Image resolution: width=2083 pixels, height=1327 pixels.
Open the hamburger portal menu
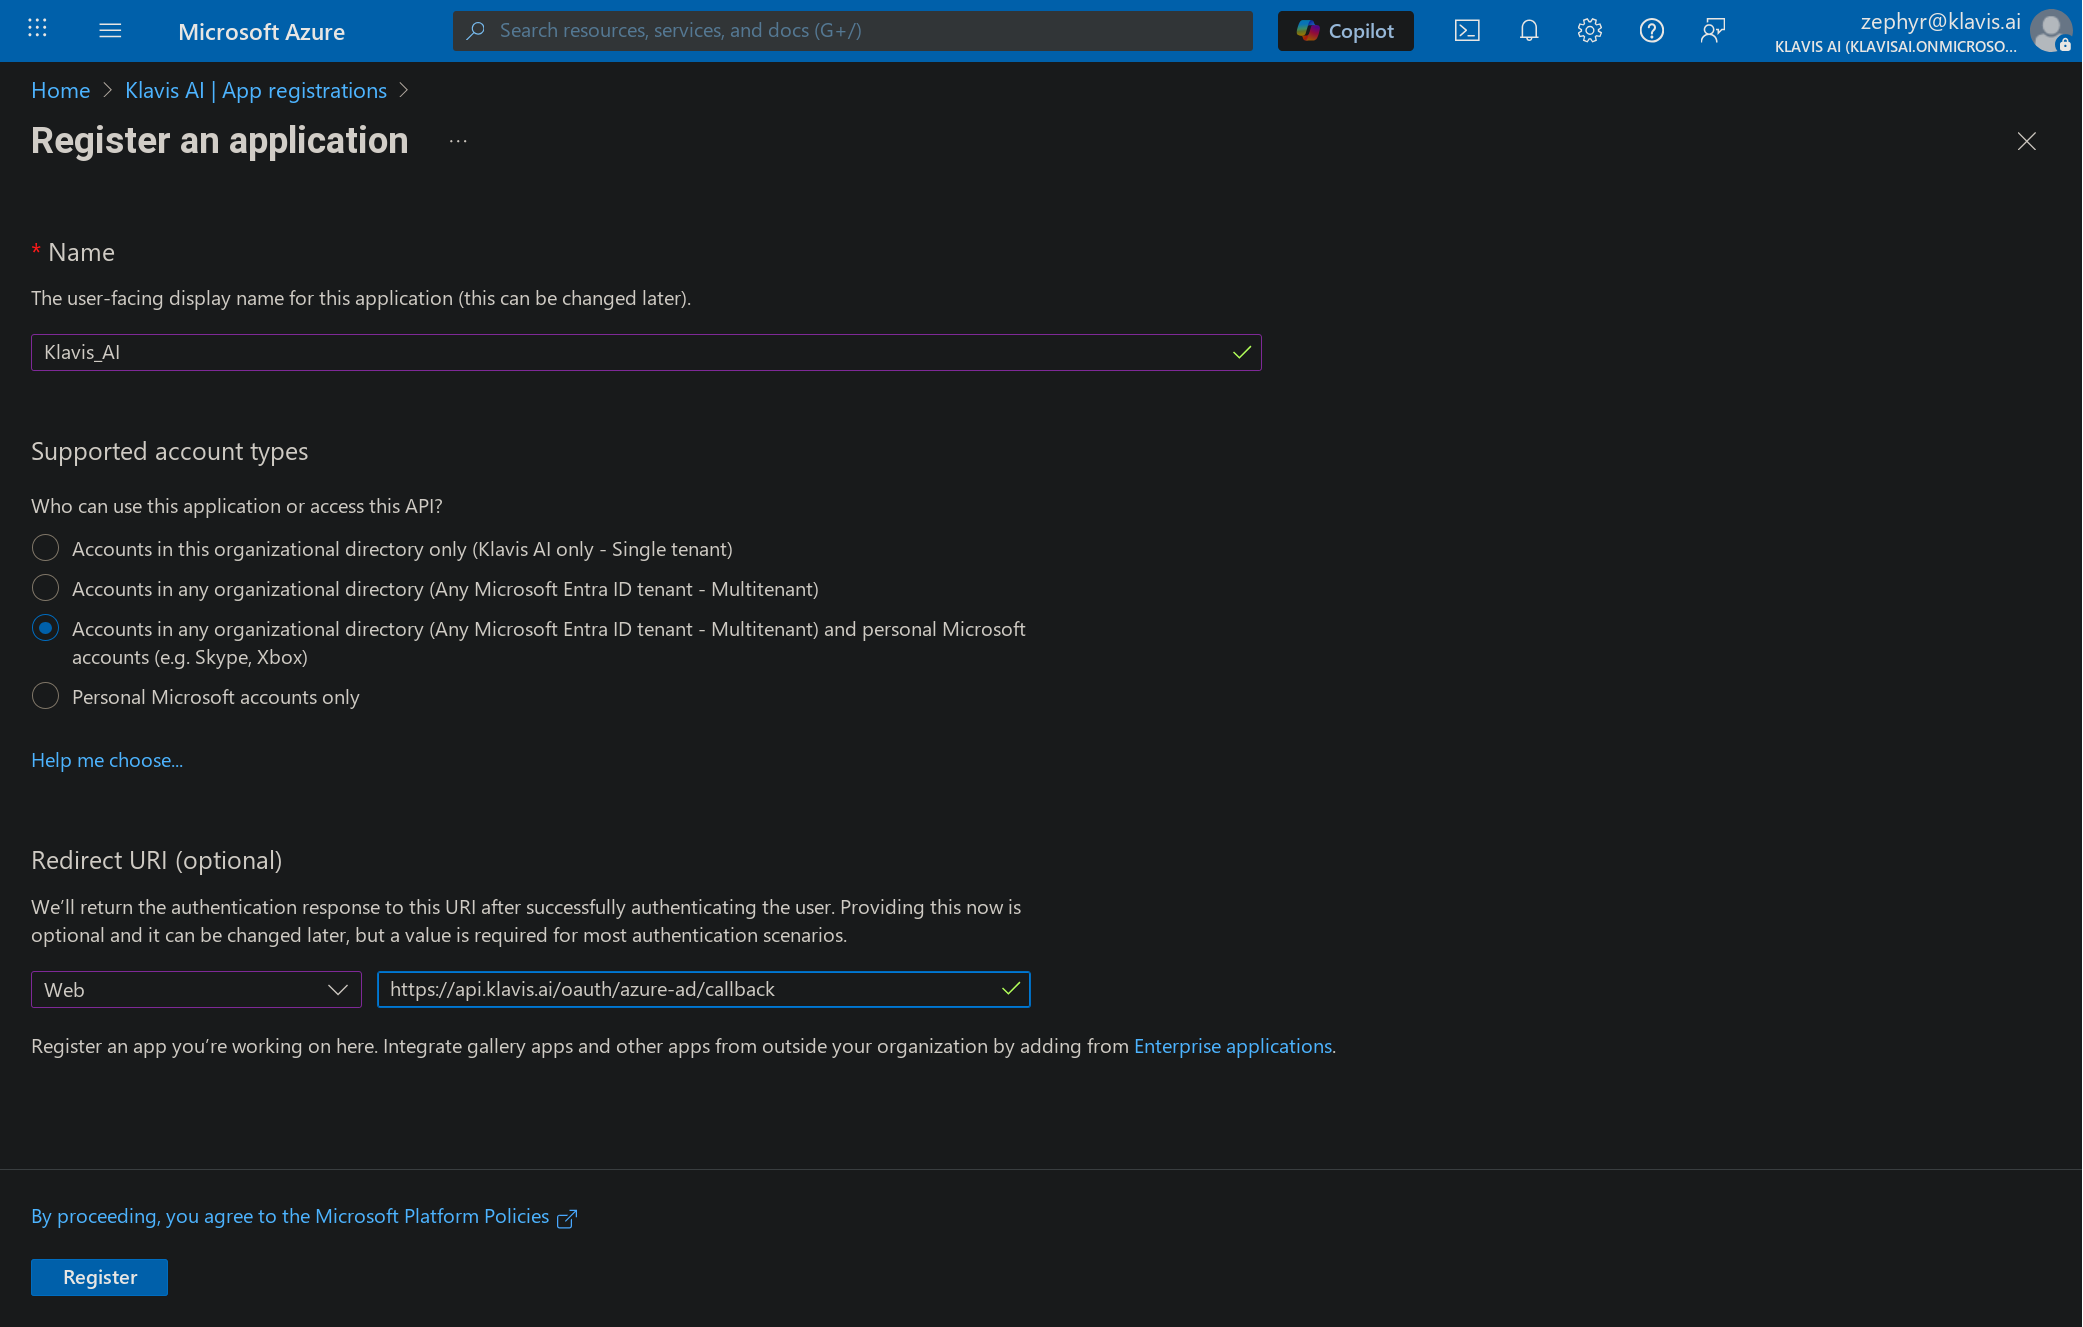(x=110, y=30)
